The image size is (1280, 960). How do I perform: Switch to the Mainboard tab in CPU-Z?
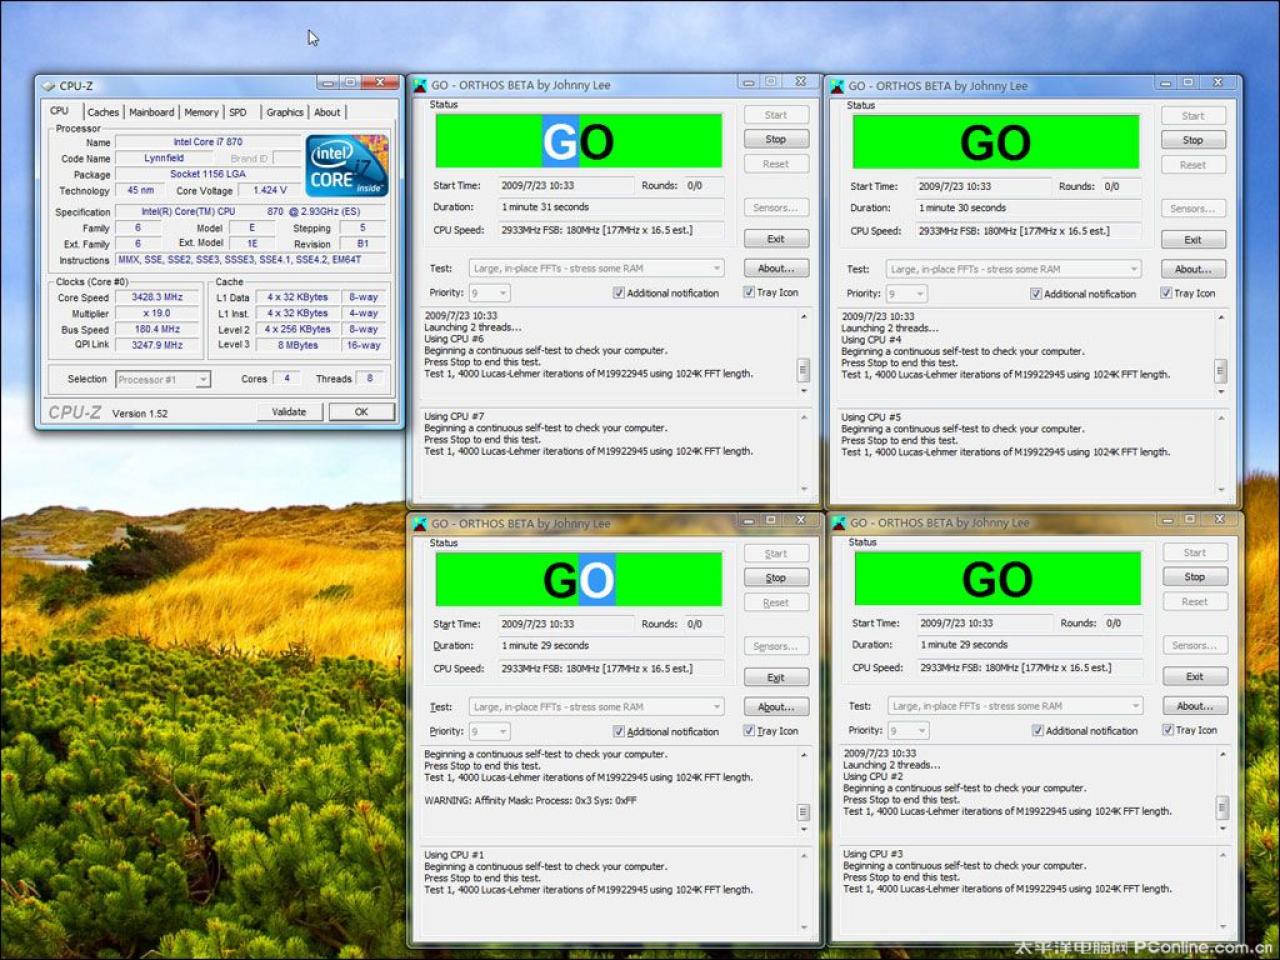(x=151, y=112)
